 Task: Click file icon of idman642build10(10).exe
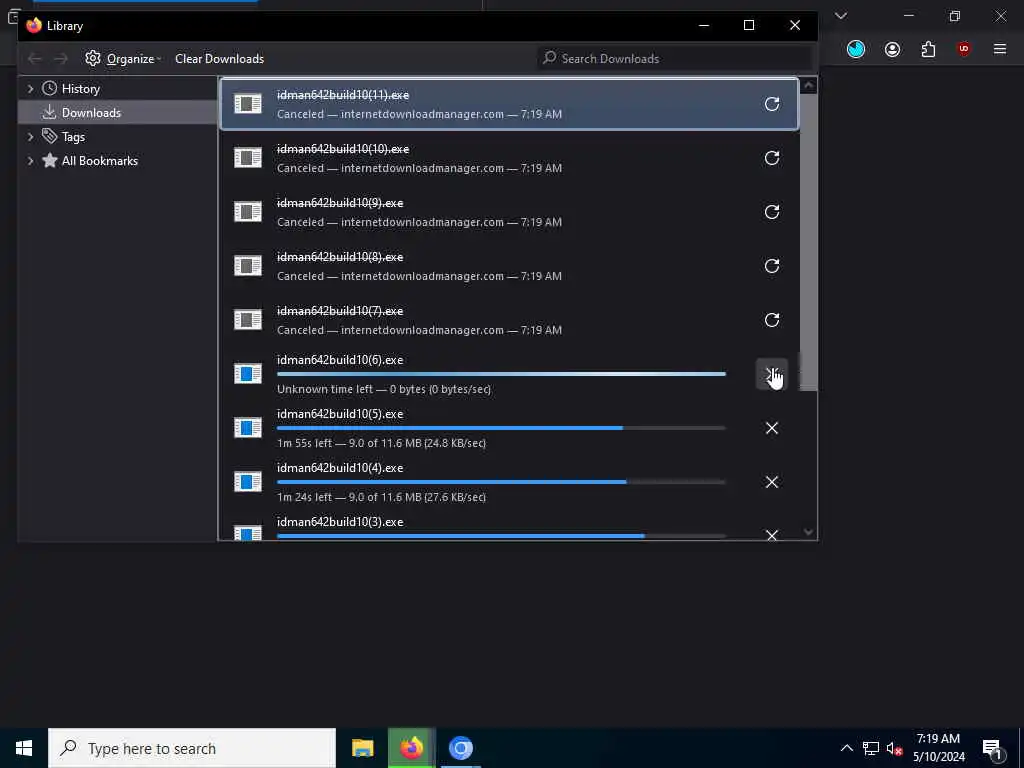248,158
